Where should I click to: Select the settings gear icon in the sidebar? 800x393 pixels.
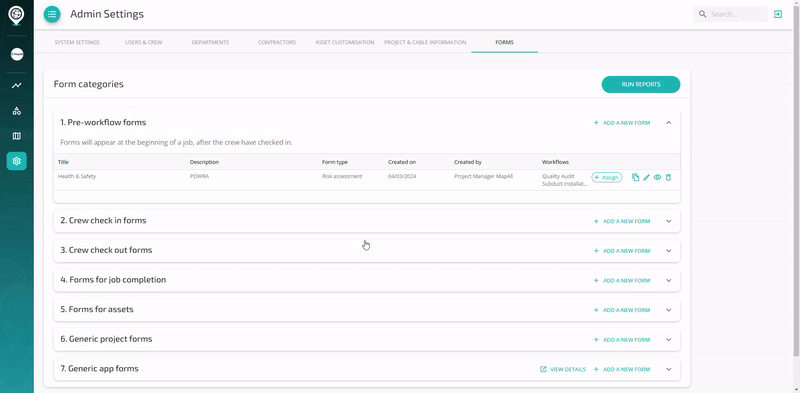(17, 161)
